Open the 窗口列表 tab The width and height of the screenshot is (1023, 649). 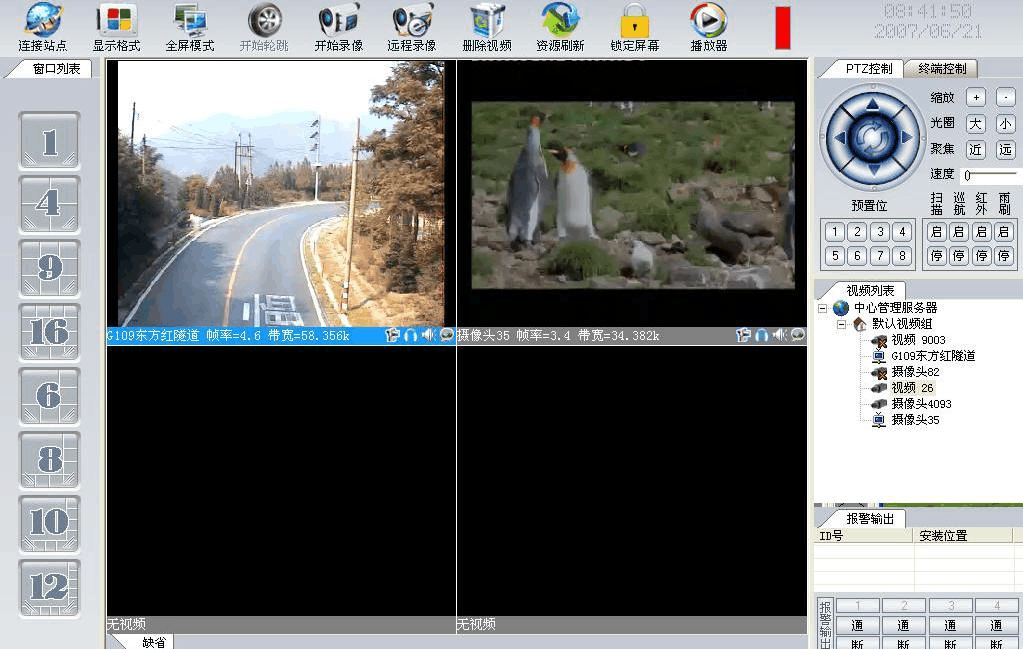pos(56,69)
